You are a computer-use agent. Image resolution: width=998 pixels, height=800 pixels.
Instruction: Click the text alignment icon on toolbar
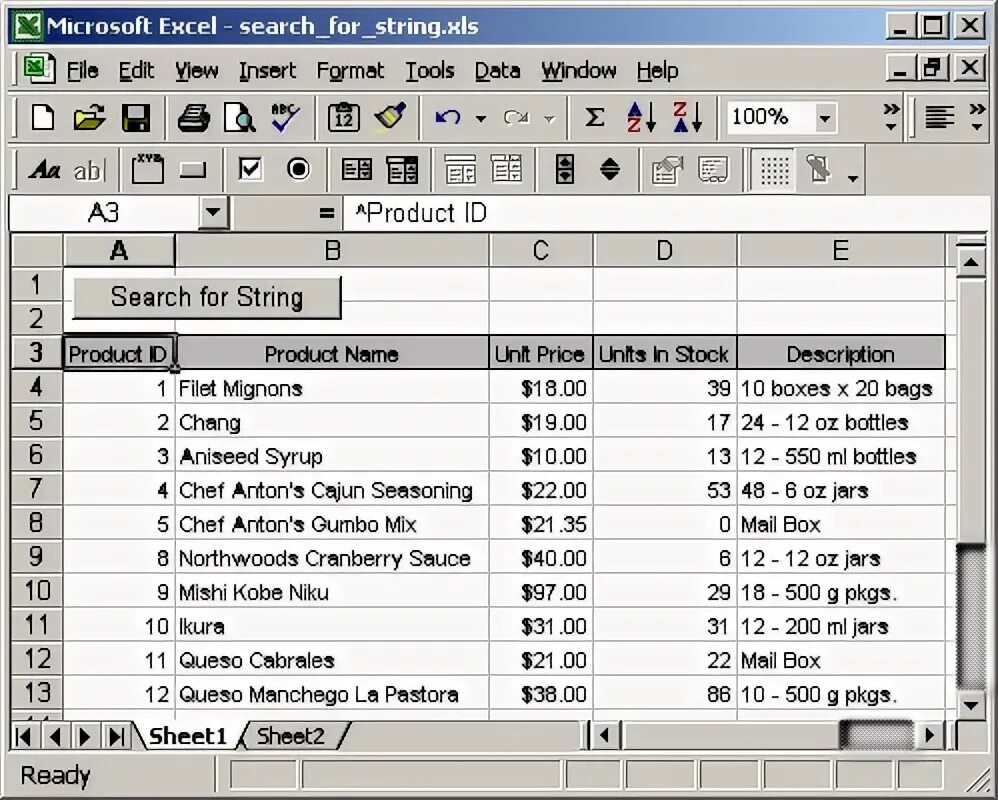point(939,118)
